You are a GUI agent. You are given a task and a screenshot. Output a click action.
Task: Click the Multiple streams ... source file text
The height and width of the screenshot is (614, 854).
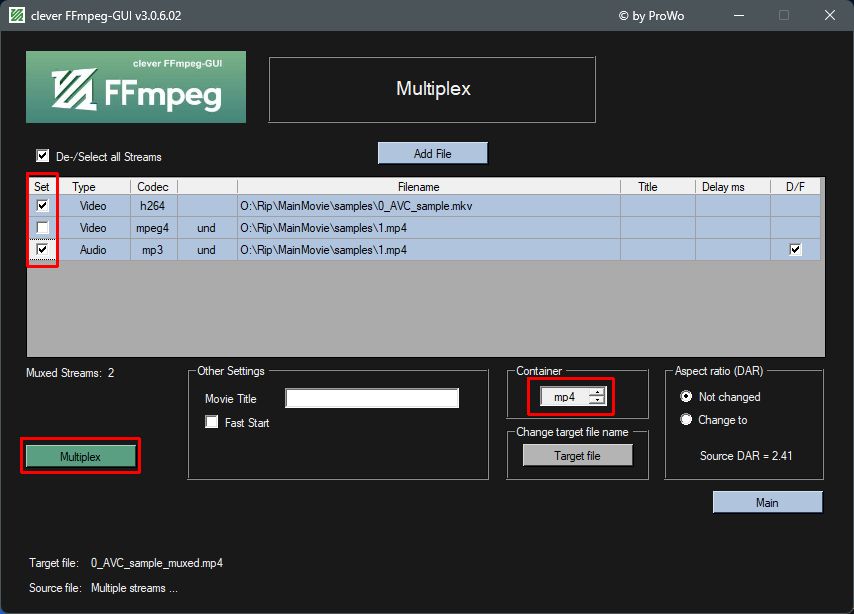[x=134, y=588]
